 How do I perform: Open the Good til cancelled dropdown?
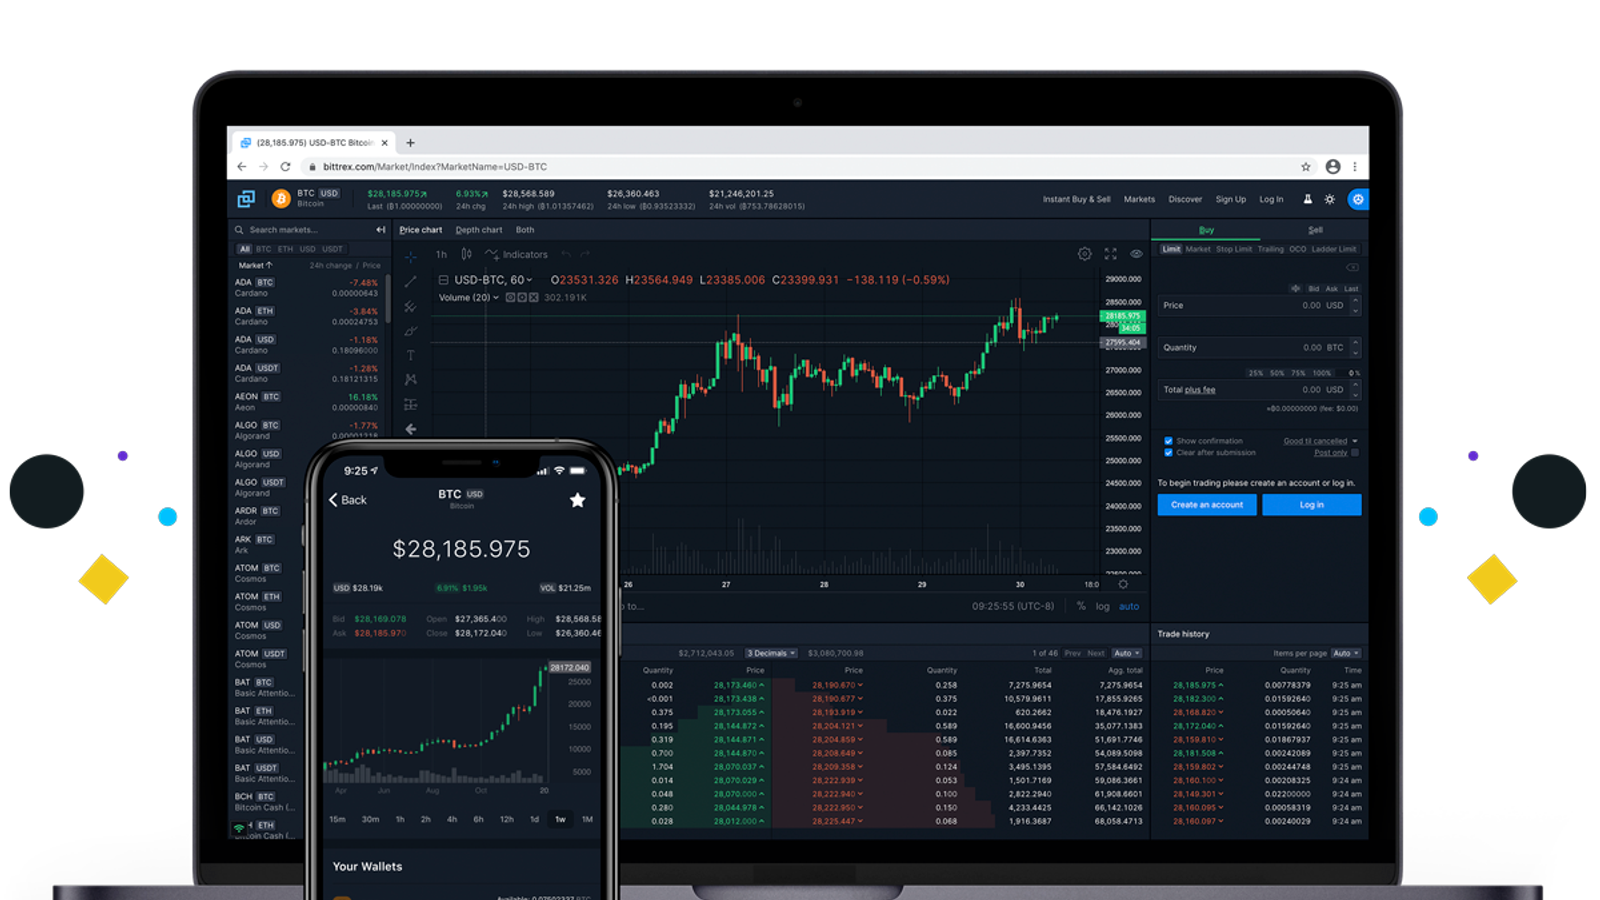pyautogui.click(x=1320, y=441)
